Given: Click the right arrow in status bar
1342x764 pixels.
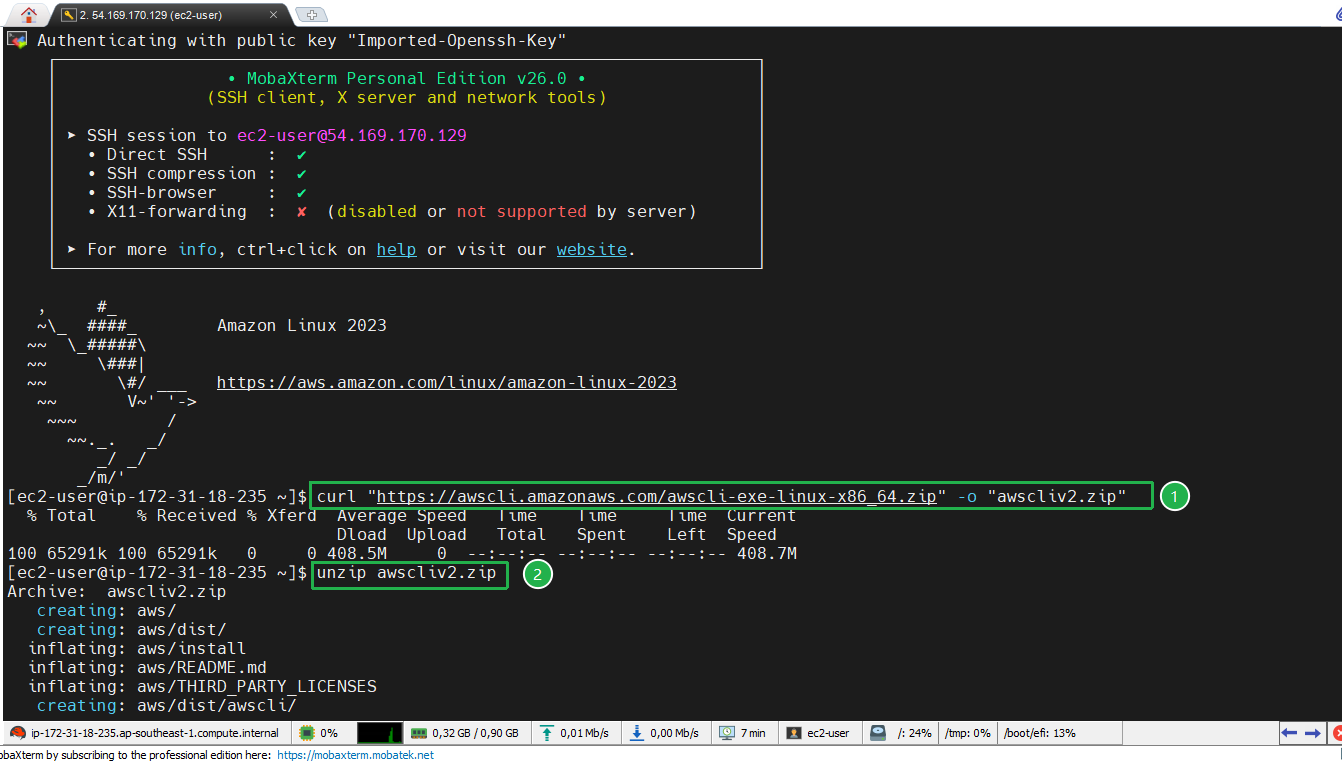Looking at the screenshot, I should click(1313, 733).
